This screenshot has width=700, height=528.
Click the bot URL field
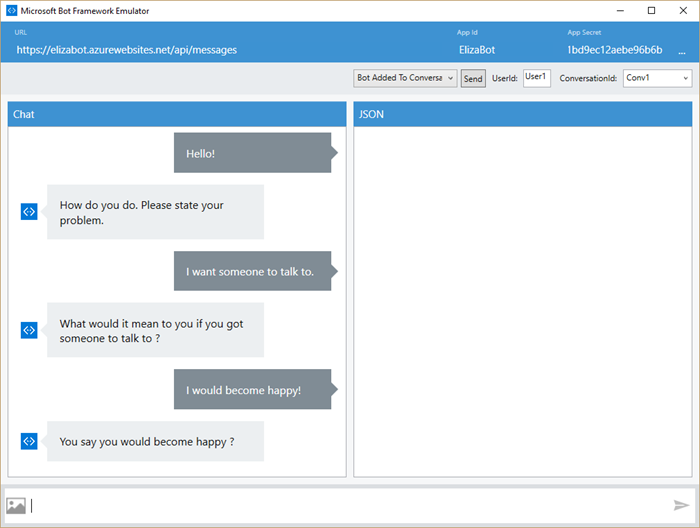(x=127, y=50)
